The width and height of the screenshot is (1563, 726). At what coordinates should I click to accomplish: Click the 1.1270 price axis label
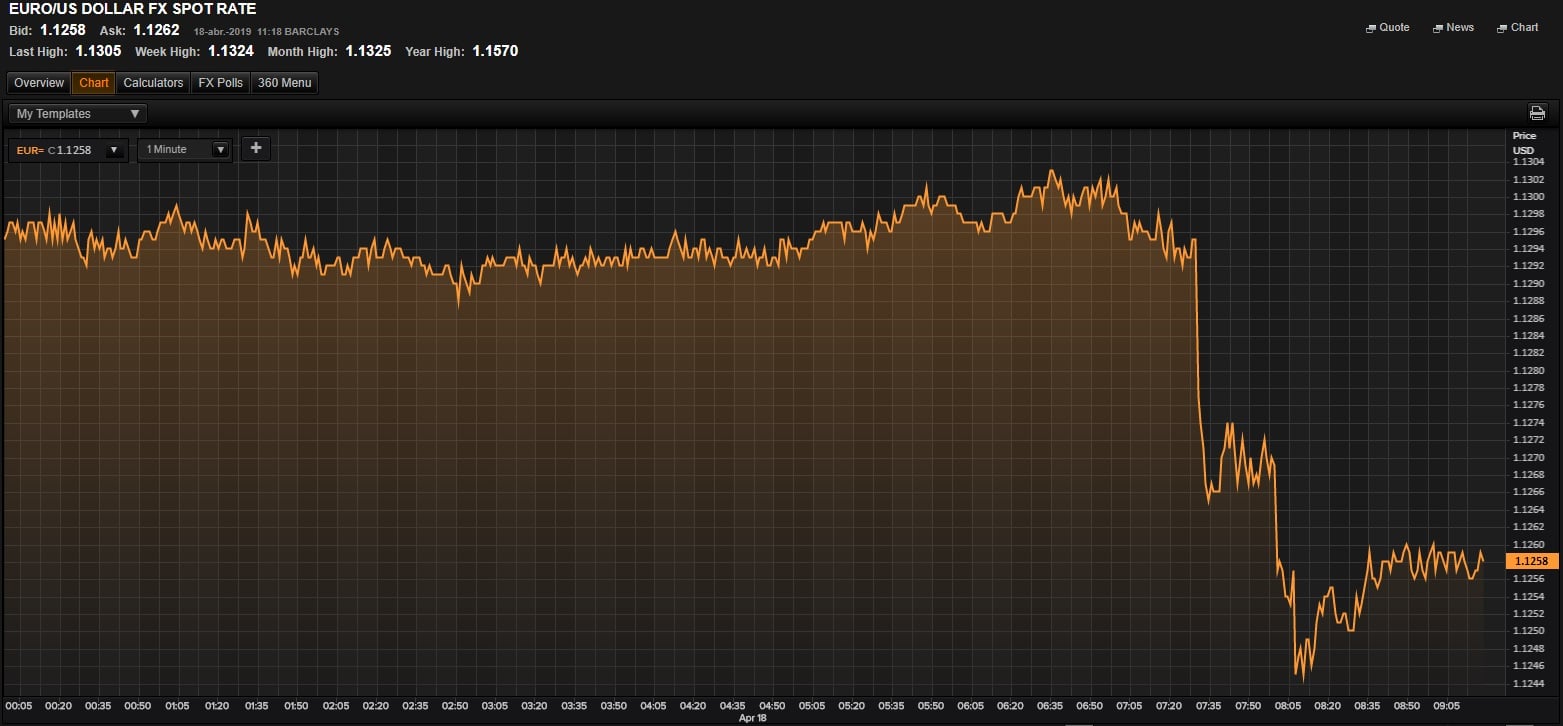(1528, 457)
